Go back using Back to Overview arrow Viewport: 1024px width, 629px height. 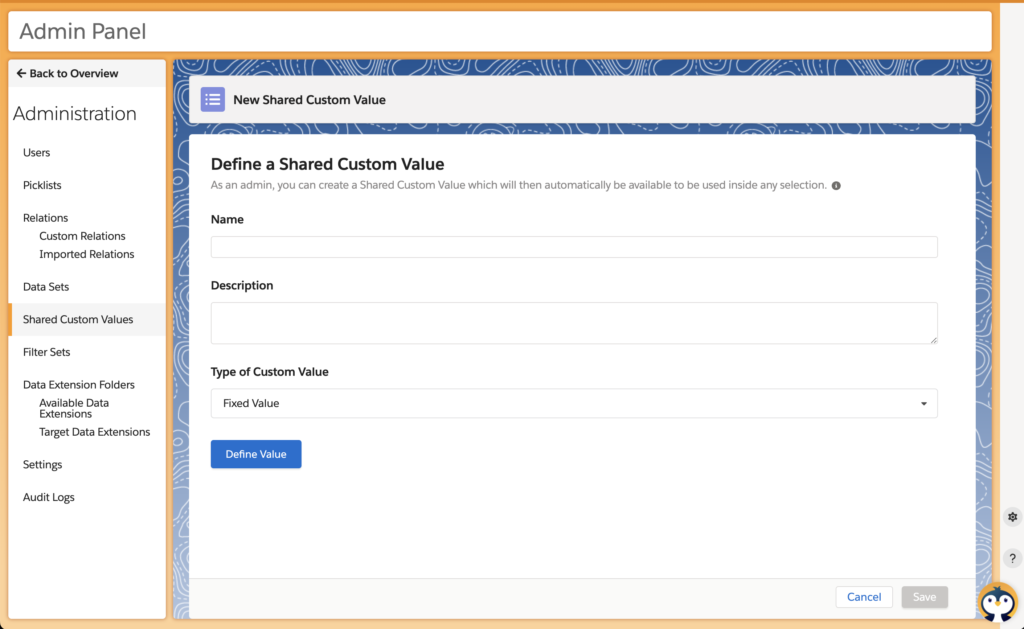pyautogui.click(x=67, y=74)
